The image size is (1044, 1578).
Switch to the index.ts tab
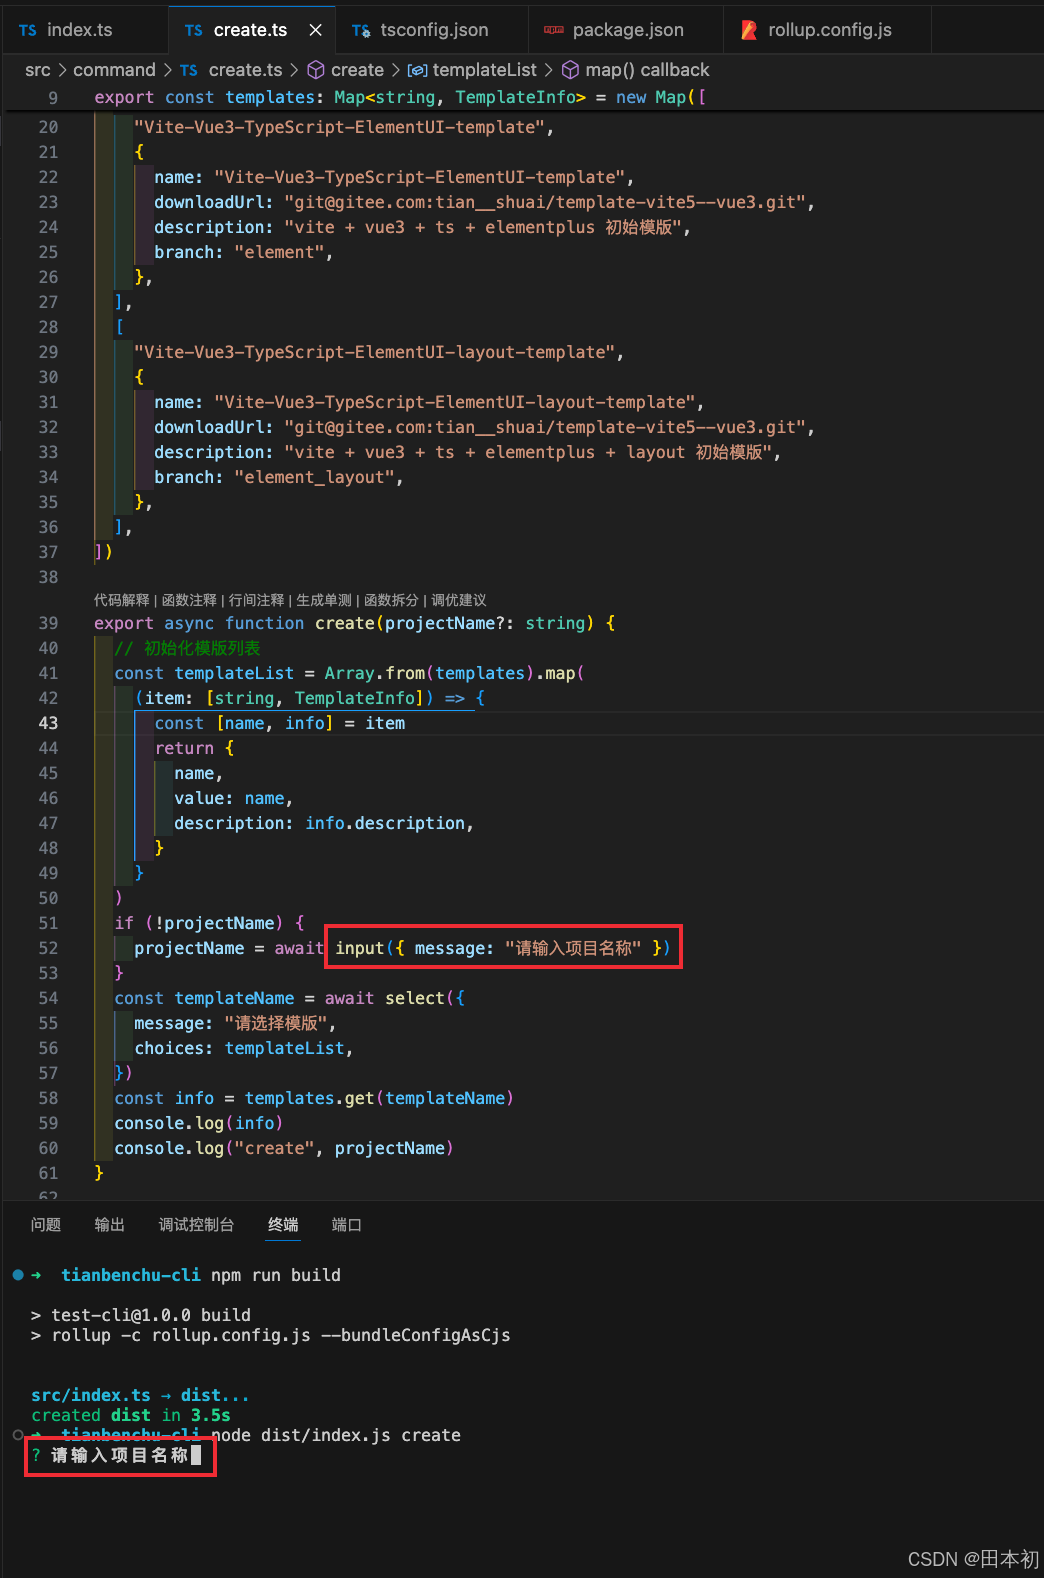coord(66,30)
